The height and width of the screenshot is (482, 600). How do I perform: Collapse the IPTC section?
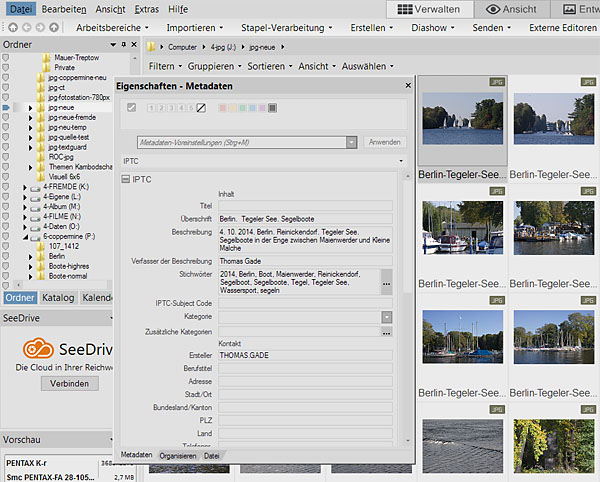click(x=126, y=179)
